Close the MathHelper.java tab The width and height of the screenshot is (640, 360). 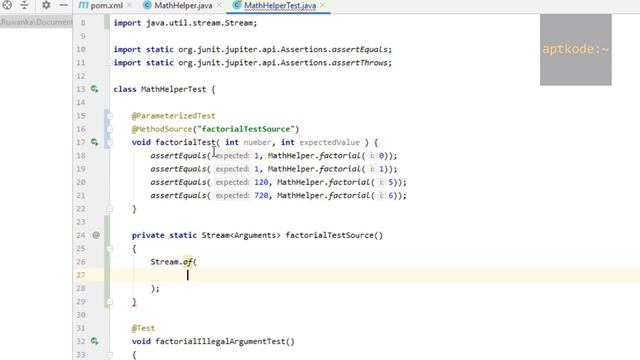[x=219, y=5]
